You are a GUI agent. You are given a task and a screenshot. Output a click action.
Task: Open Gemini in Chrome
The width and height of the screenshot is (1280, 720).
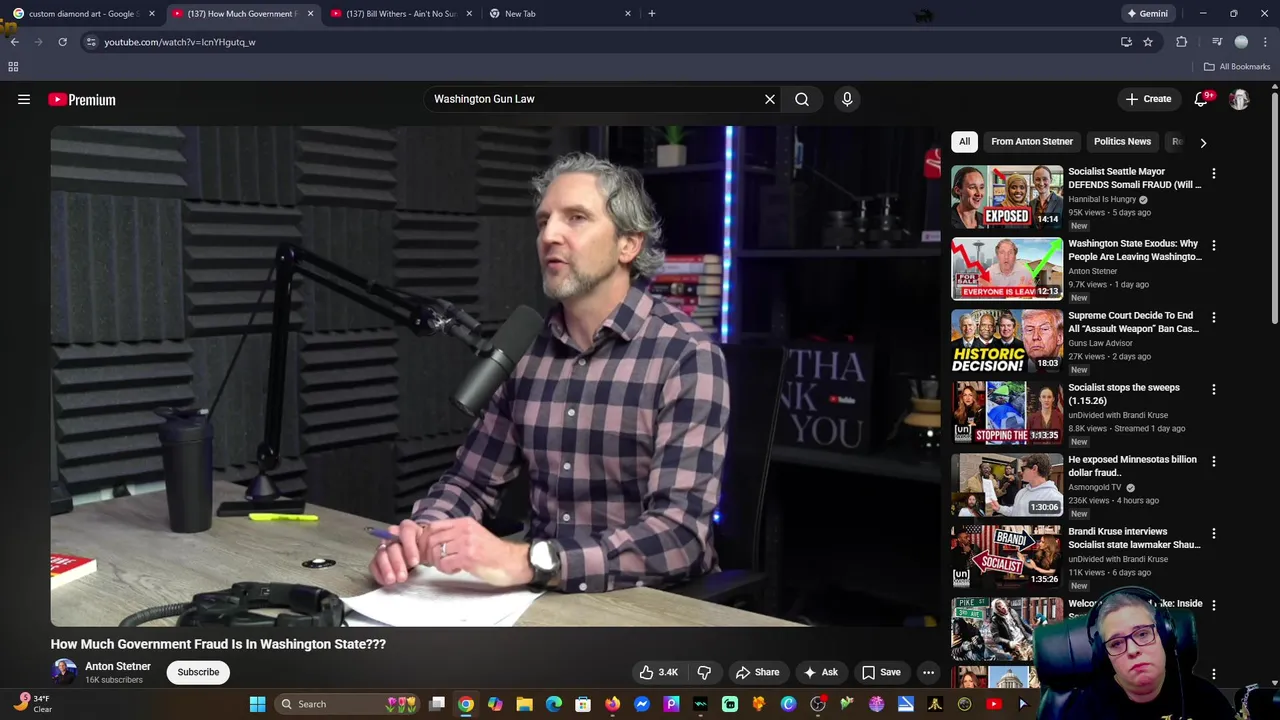[x=1147, y=14]
